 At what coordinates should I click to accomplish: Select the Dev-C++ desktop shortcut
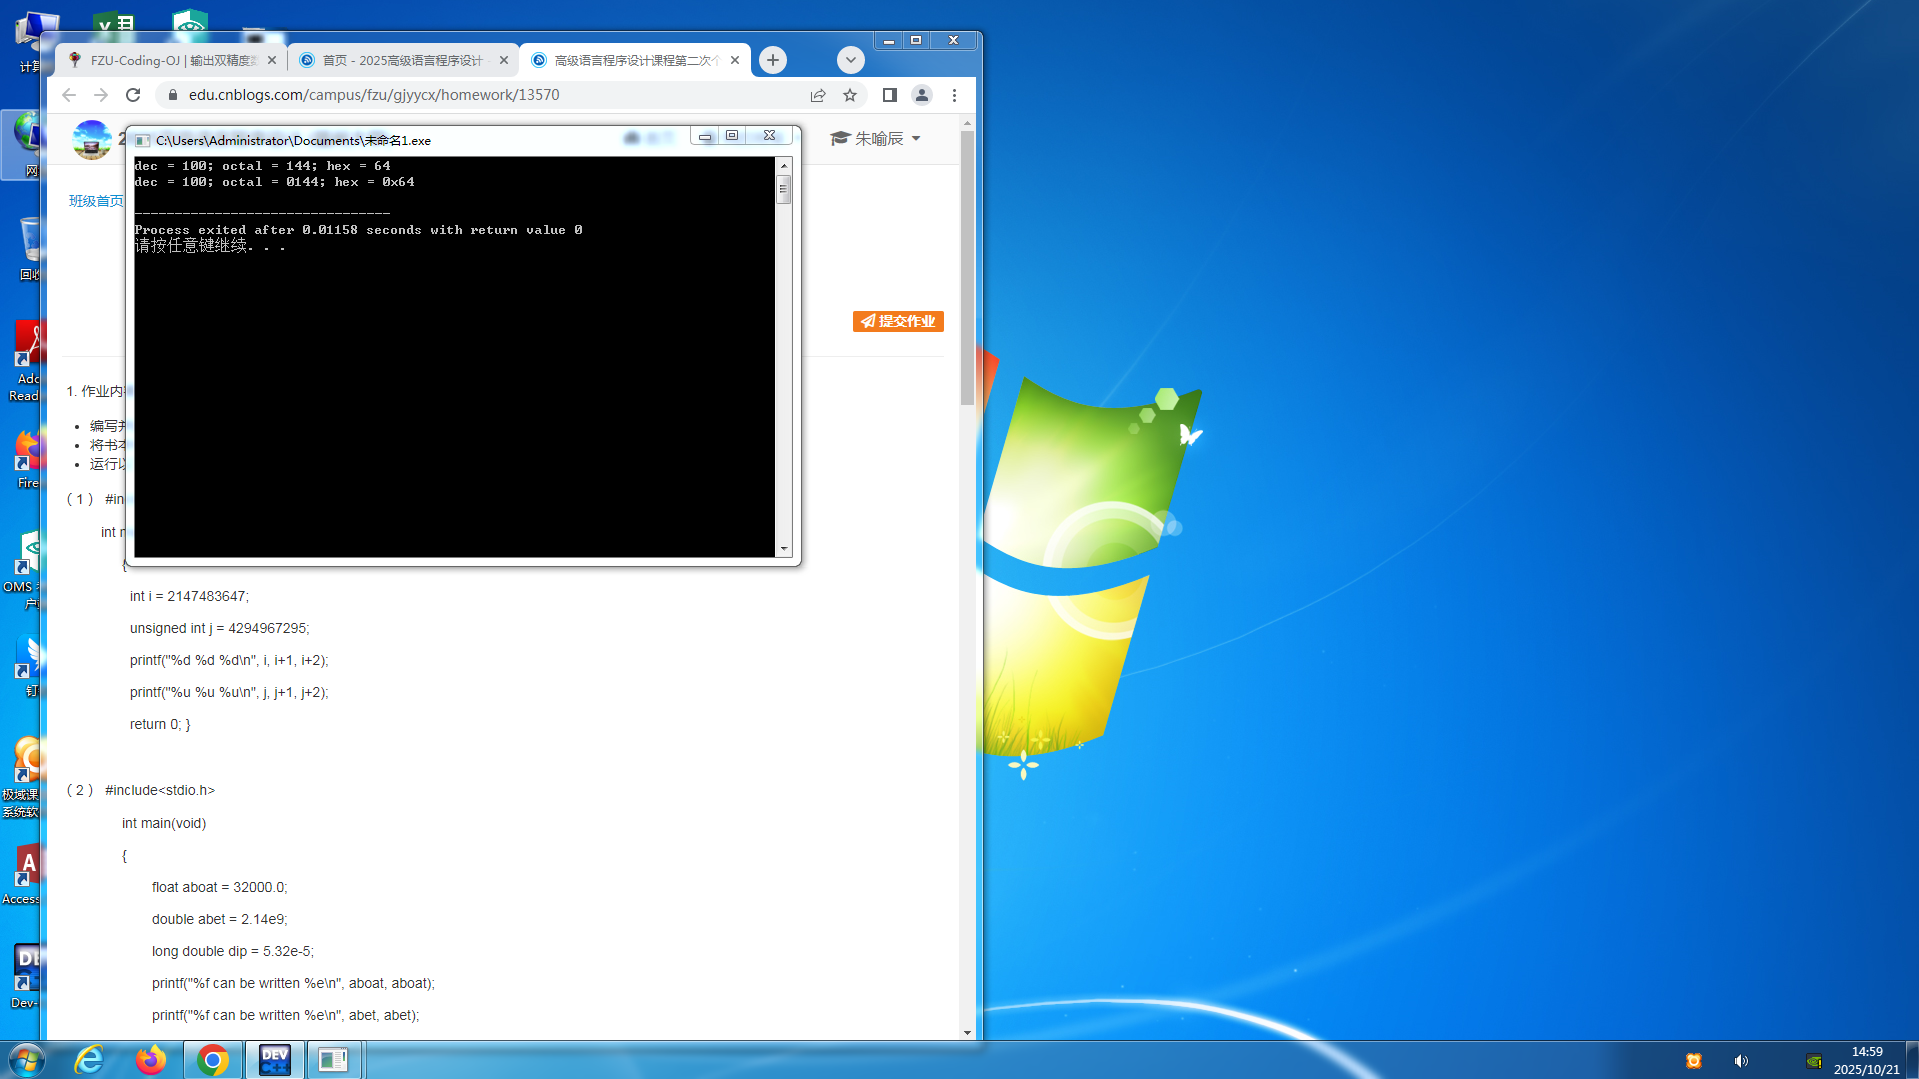pyautogui.click(x=25, y=977)
